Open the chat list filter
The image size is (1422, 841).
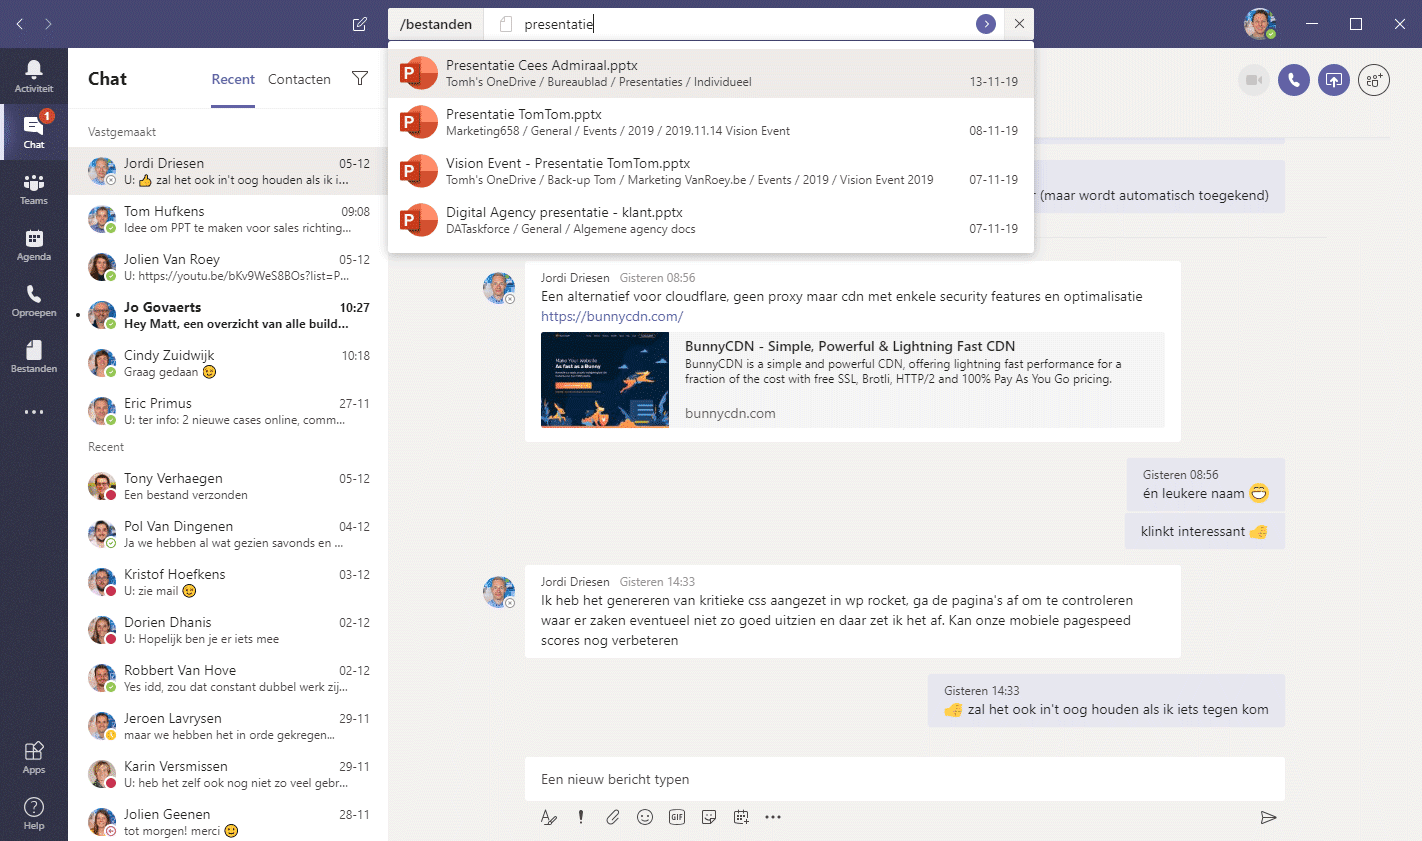click(360, 79)
